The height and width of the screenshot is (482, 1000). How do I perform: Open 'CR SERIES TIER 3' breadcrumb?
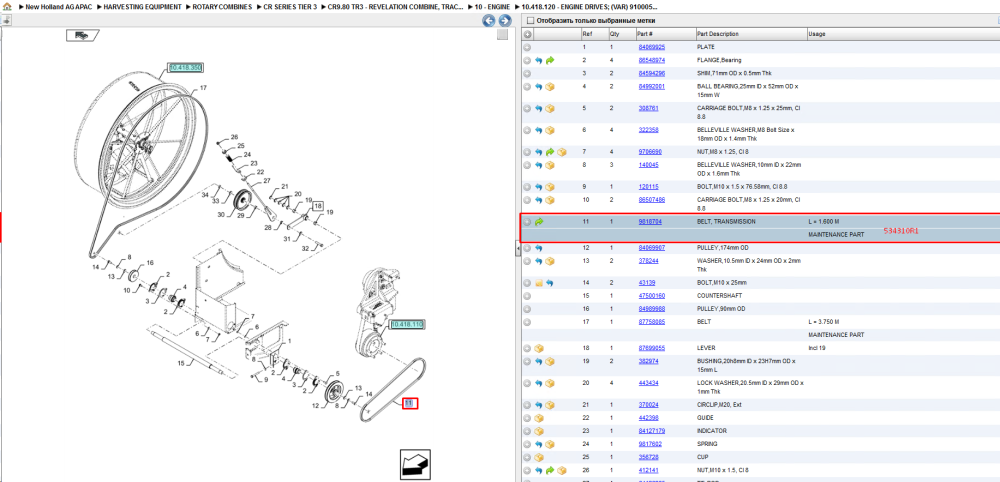290,6
